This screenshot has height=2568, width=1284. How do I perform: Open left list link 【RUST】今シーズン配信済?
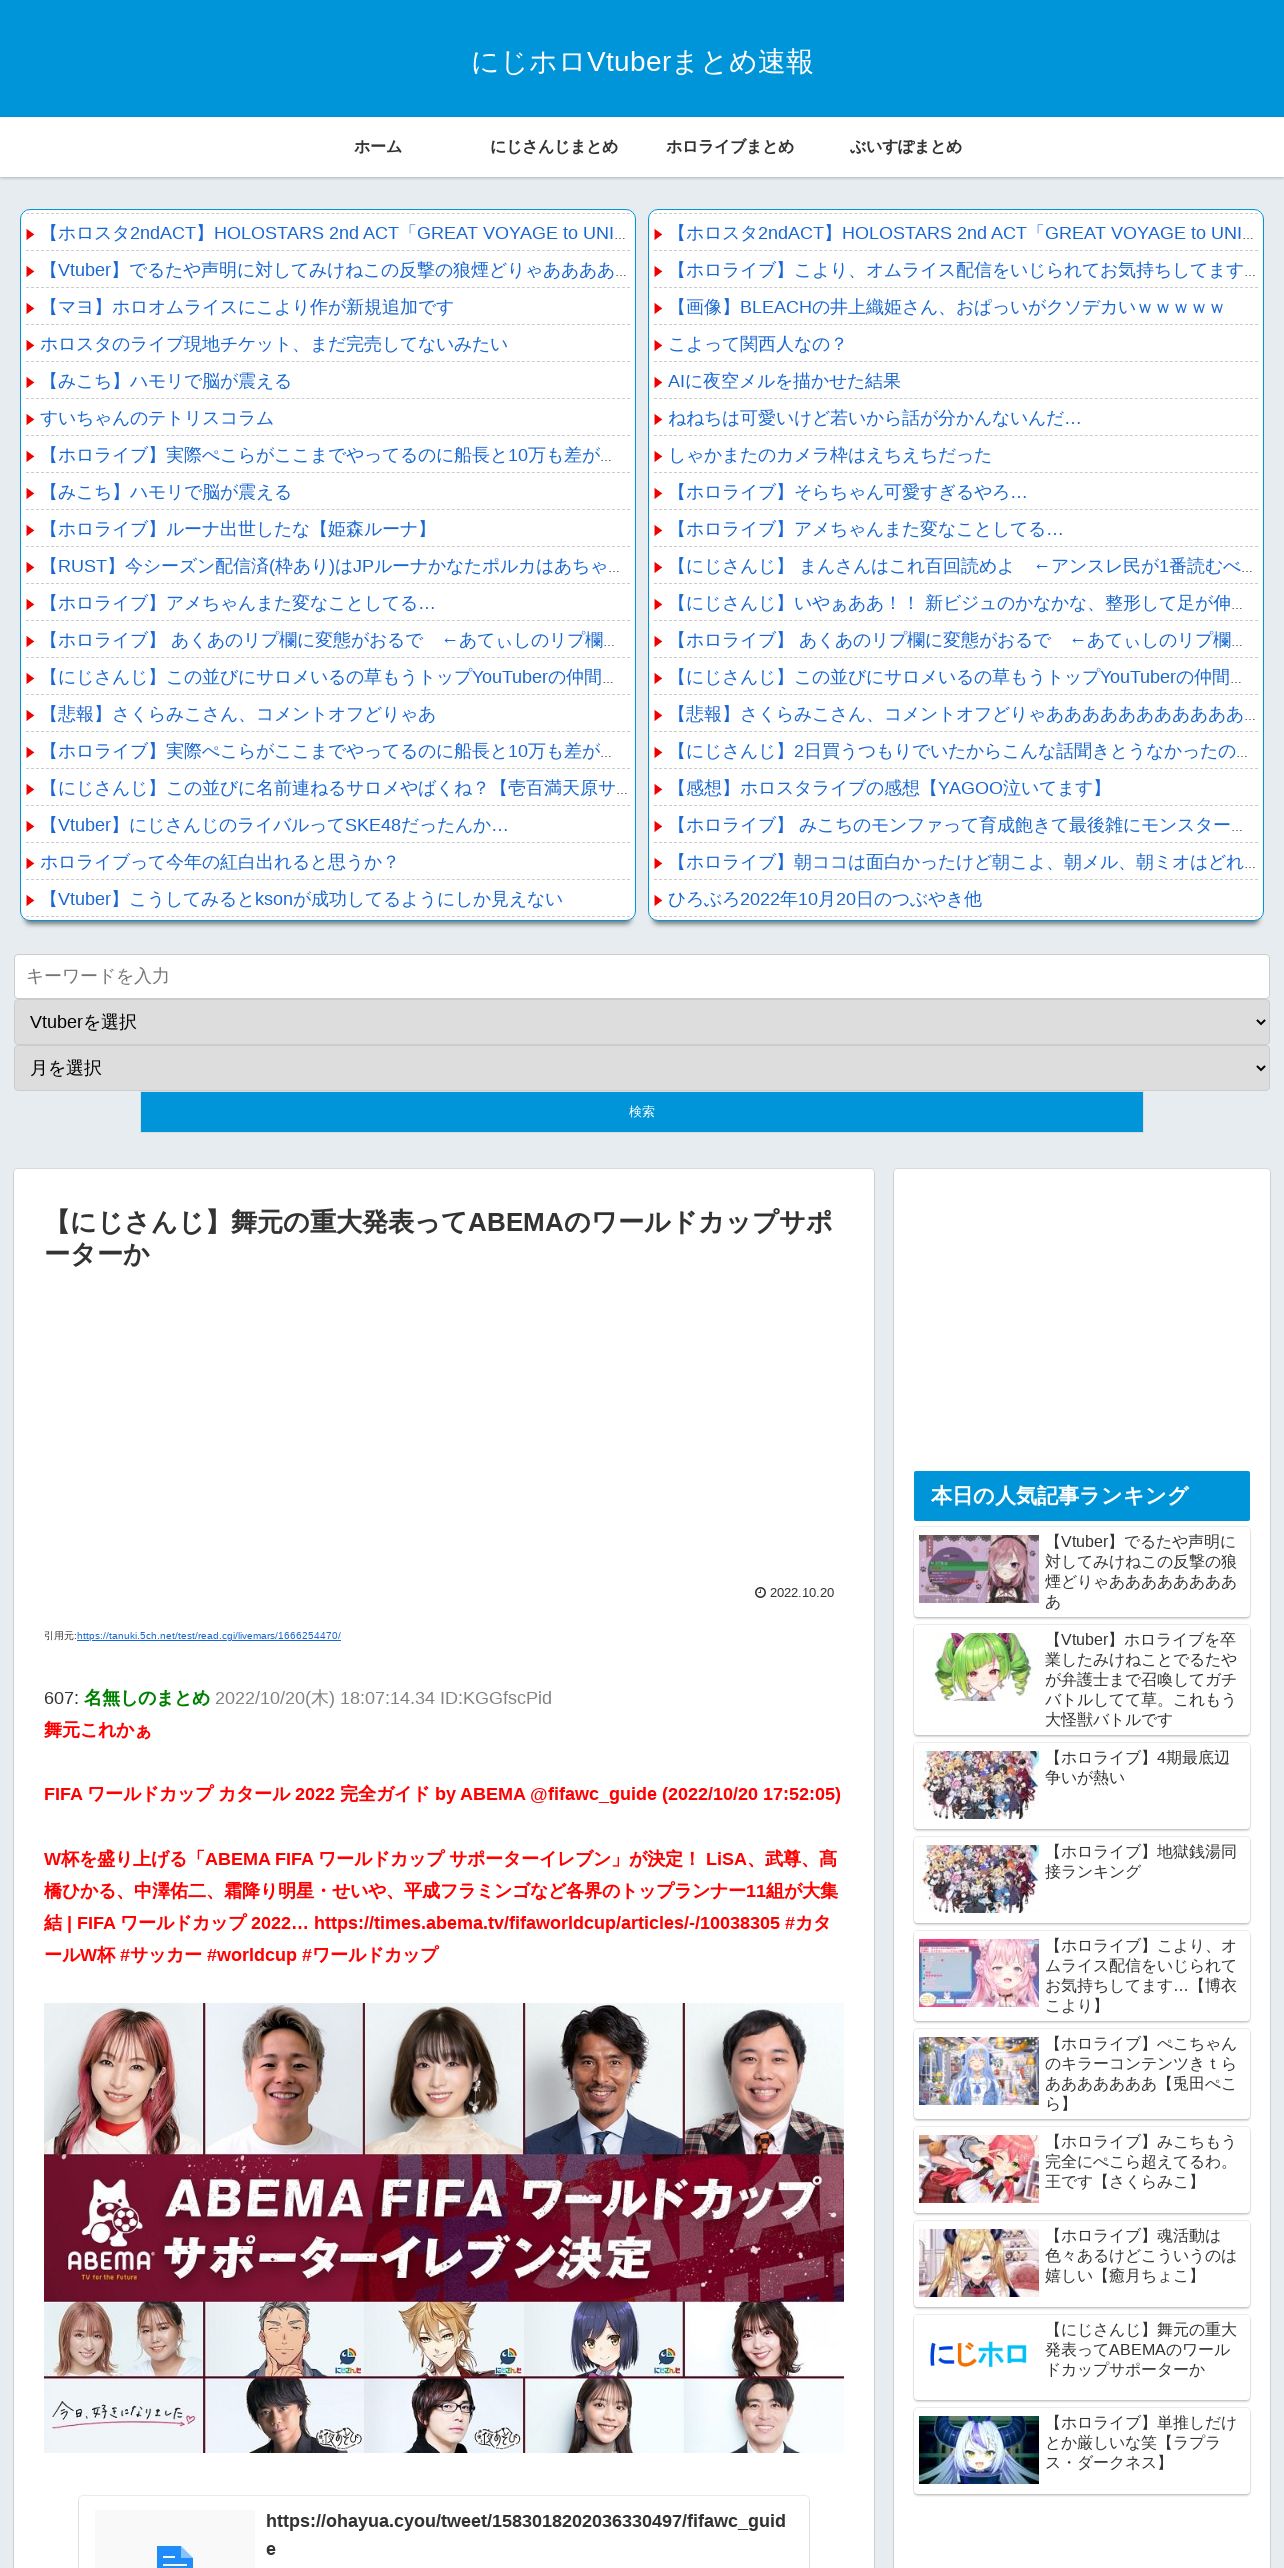[330, 566]
